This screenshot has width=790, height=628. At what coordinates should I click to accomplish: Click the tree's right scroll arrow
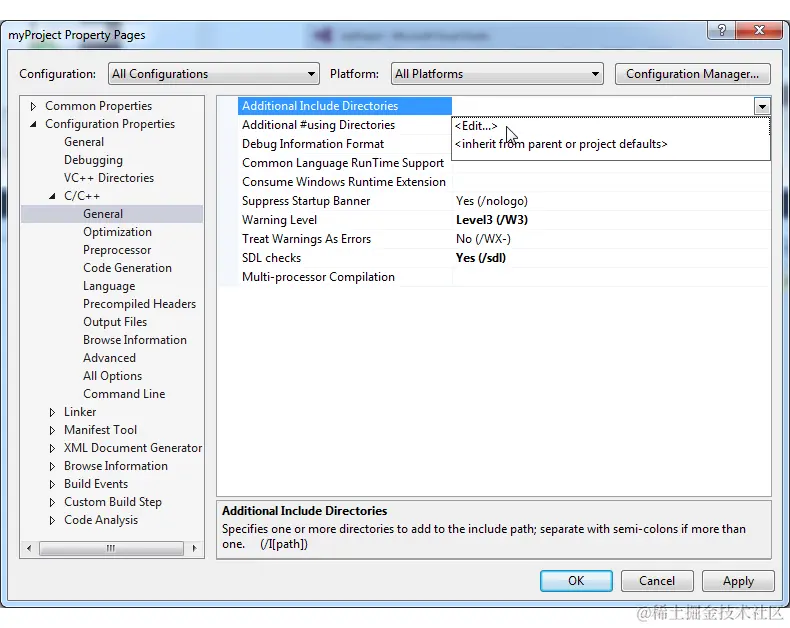[x=194, y=548]
